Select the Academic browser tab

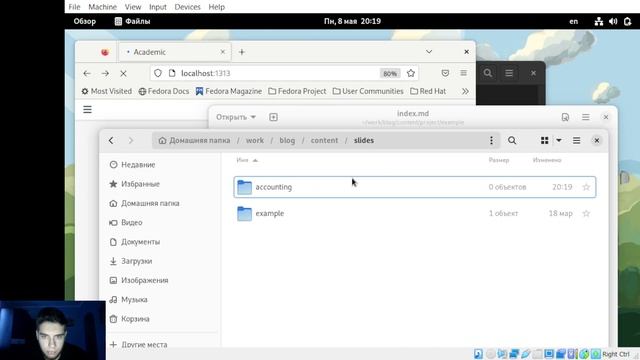click(175, 52)
